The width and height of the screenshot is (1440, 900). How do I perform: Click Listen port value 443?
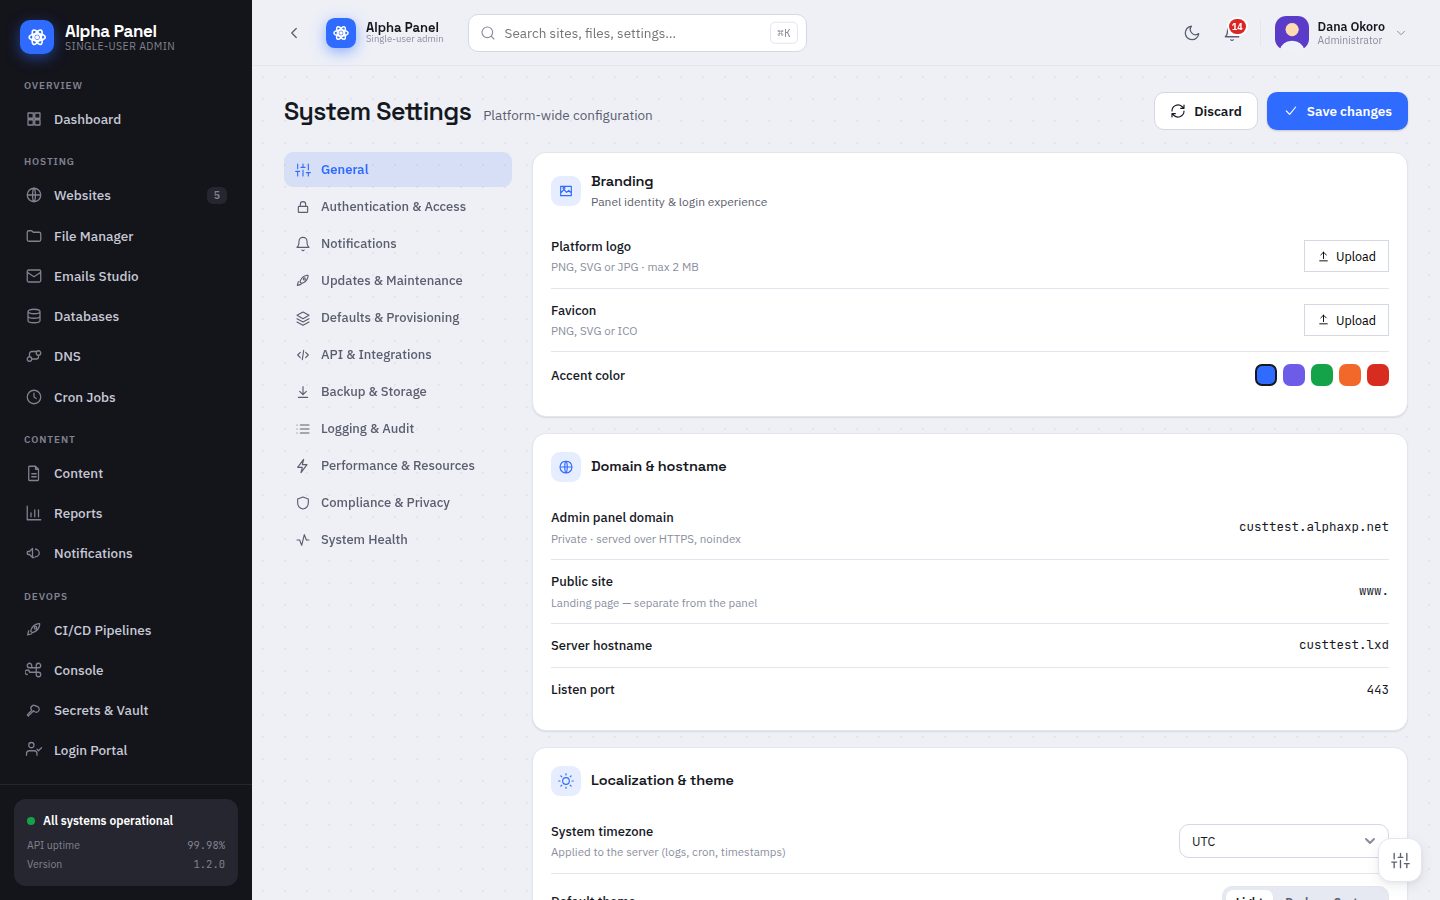pos(1377,689)
